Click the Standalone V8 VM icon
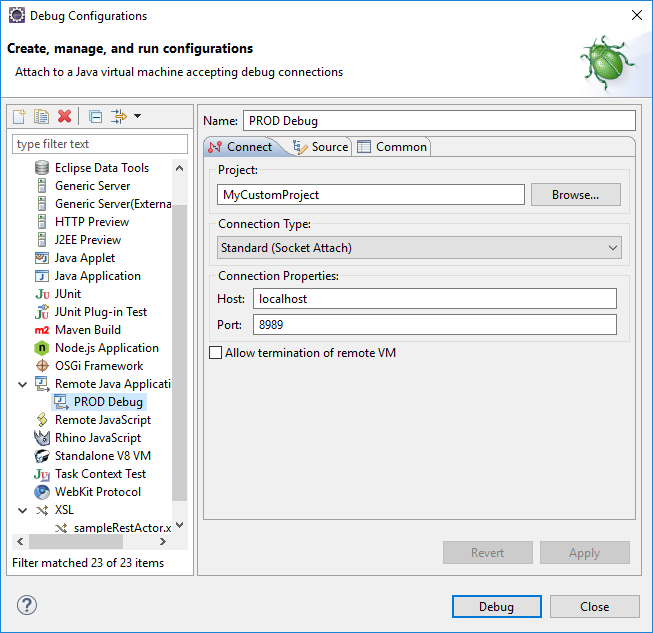The image size is (653, 633). pyautogui.click(x=42, y=456)
